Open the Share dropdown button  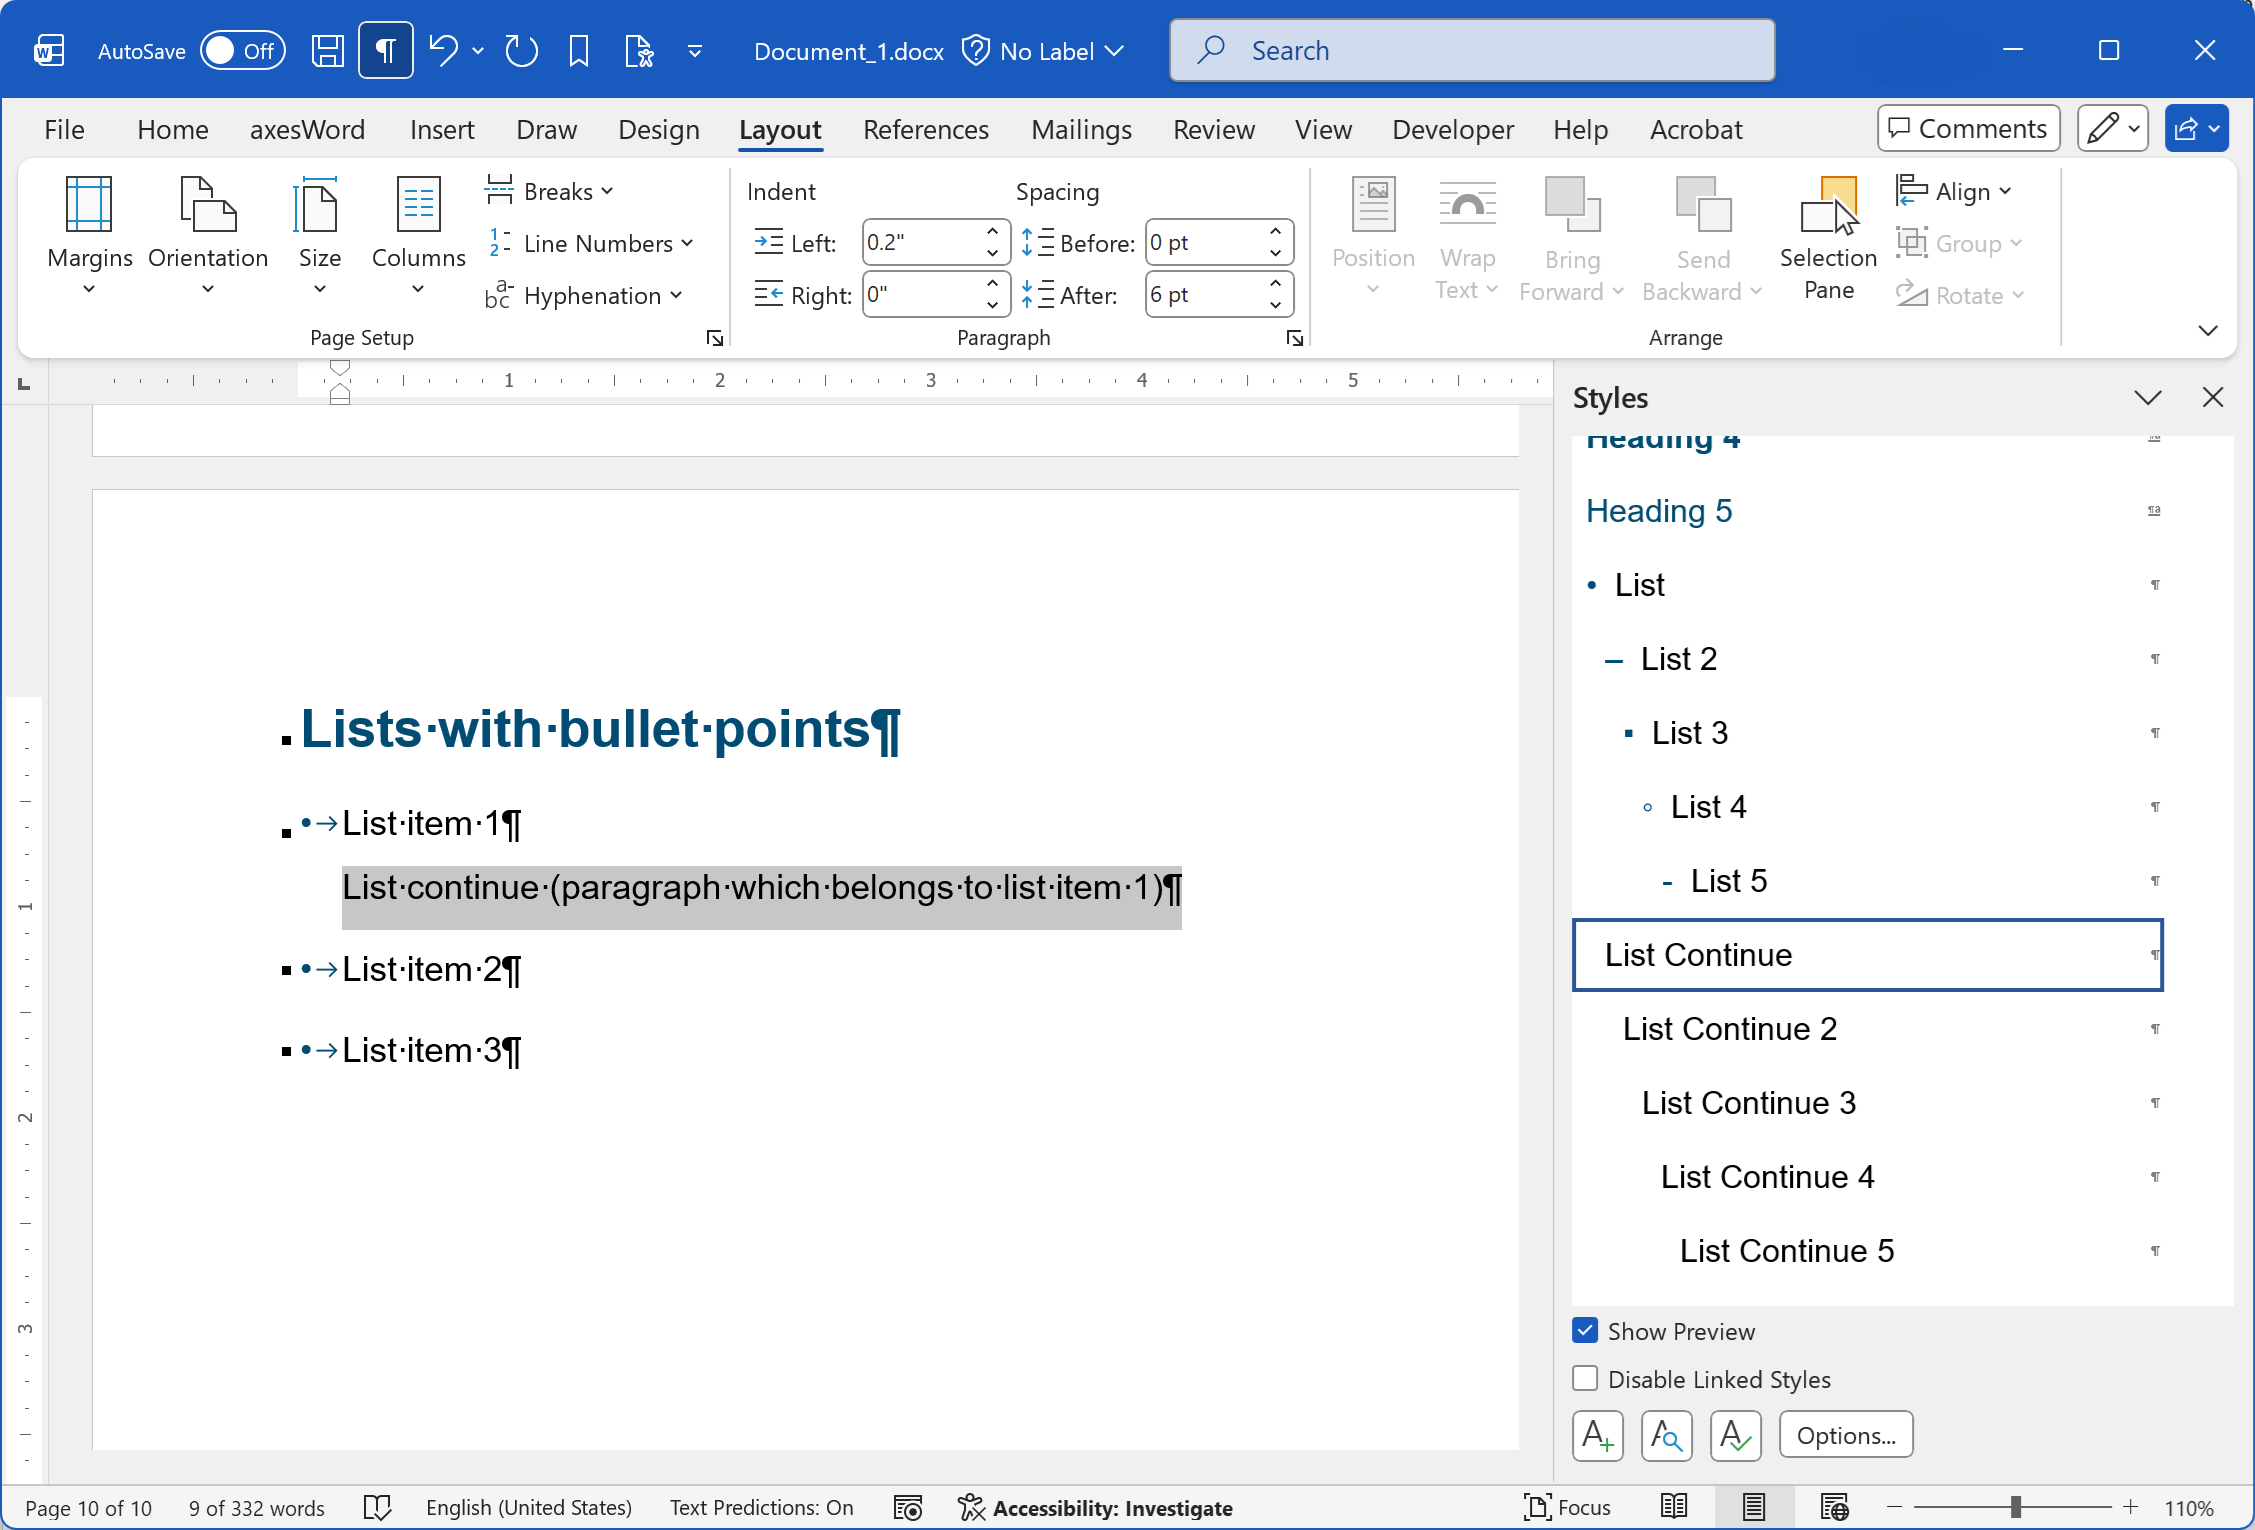tap(2197, 128)
